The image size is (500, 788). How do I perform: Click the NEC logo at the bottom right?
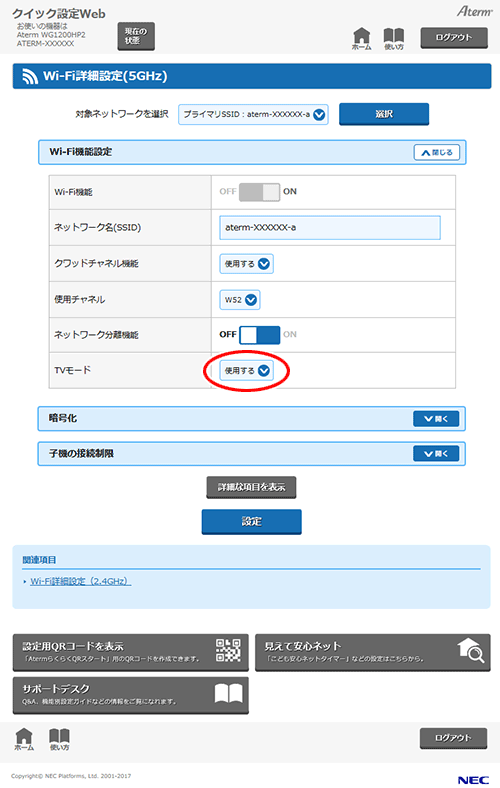click(x=473, y=779)
